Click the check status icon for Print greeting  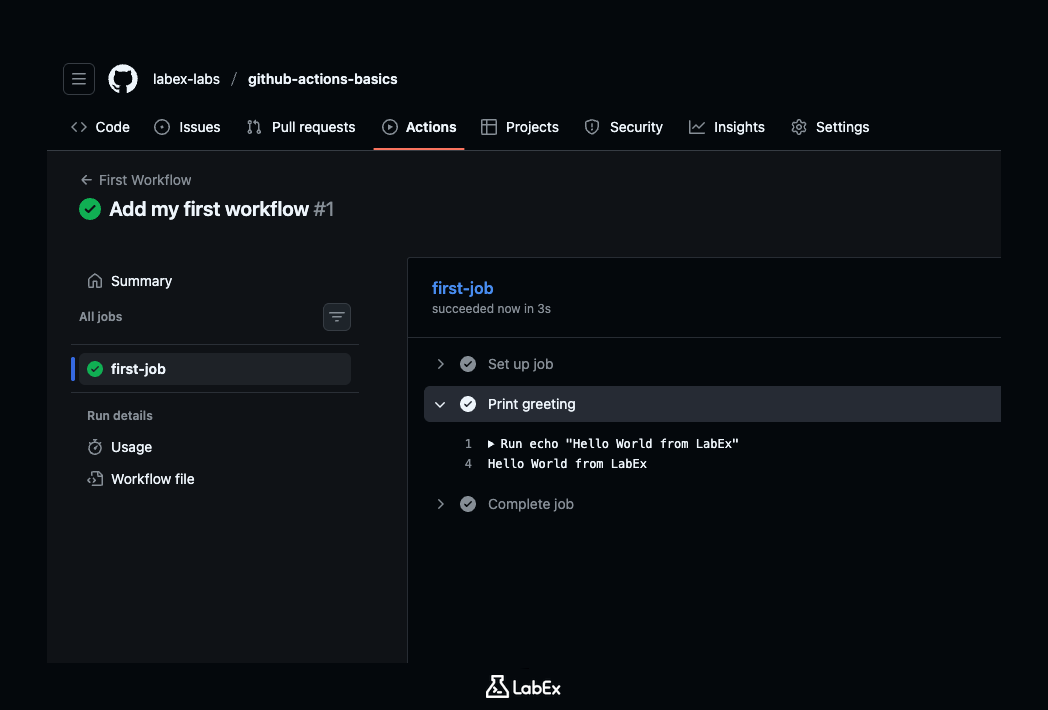pos(468,404)
